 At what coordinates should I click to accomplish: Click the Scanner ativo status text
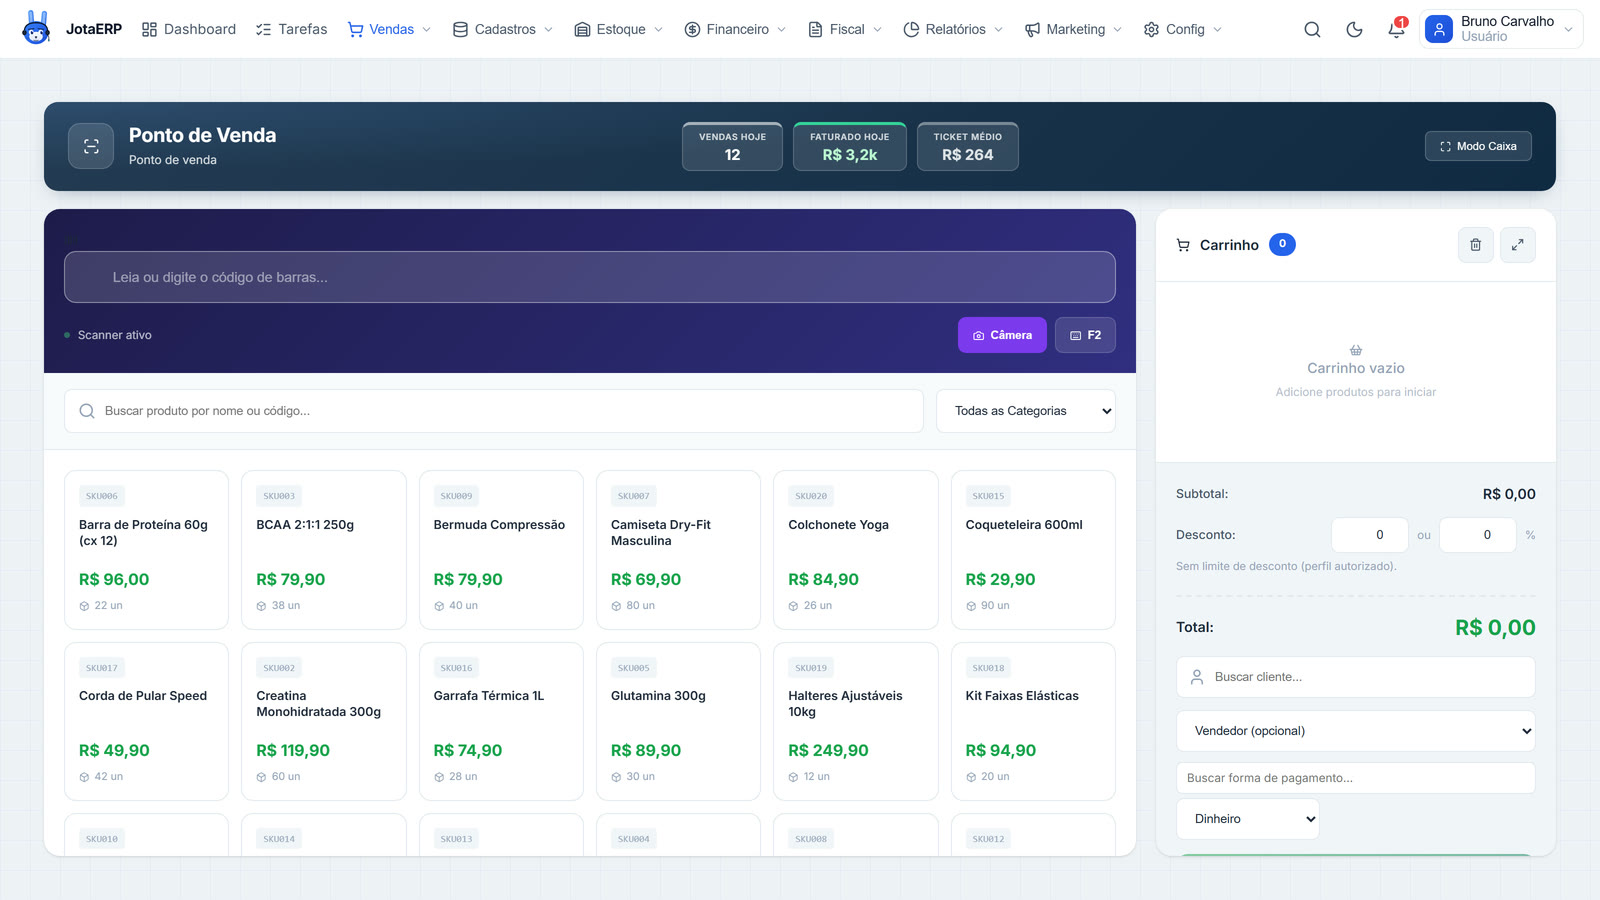click(115, 335)
